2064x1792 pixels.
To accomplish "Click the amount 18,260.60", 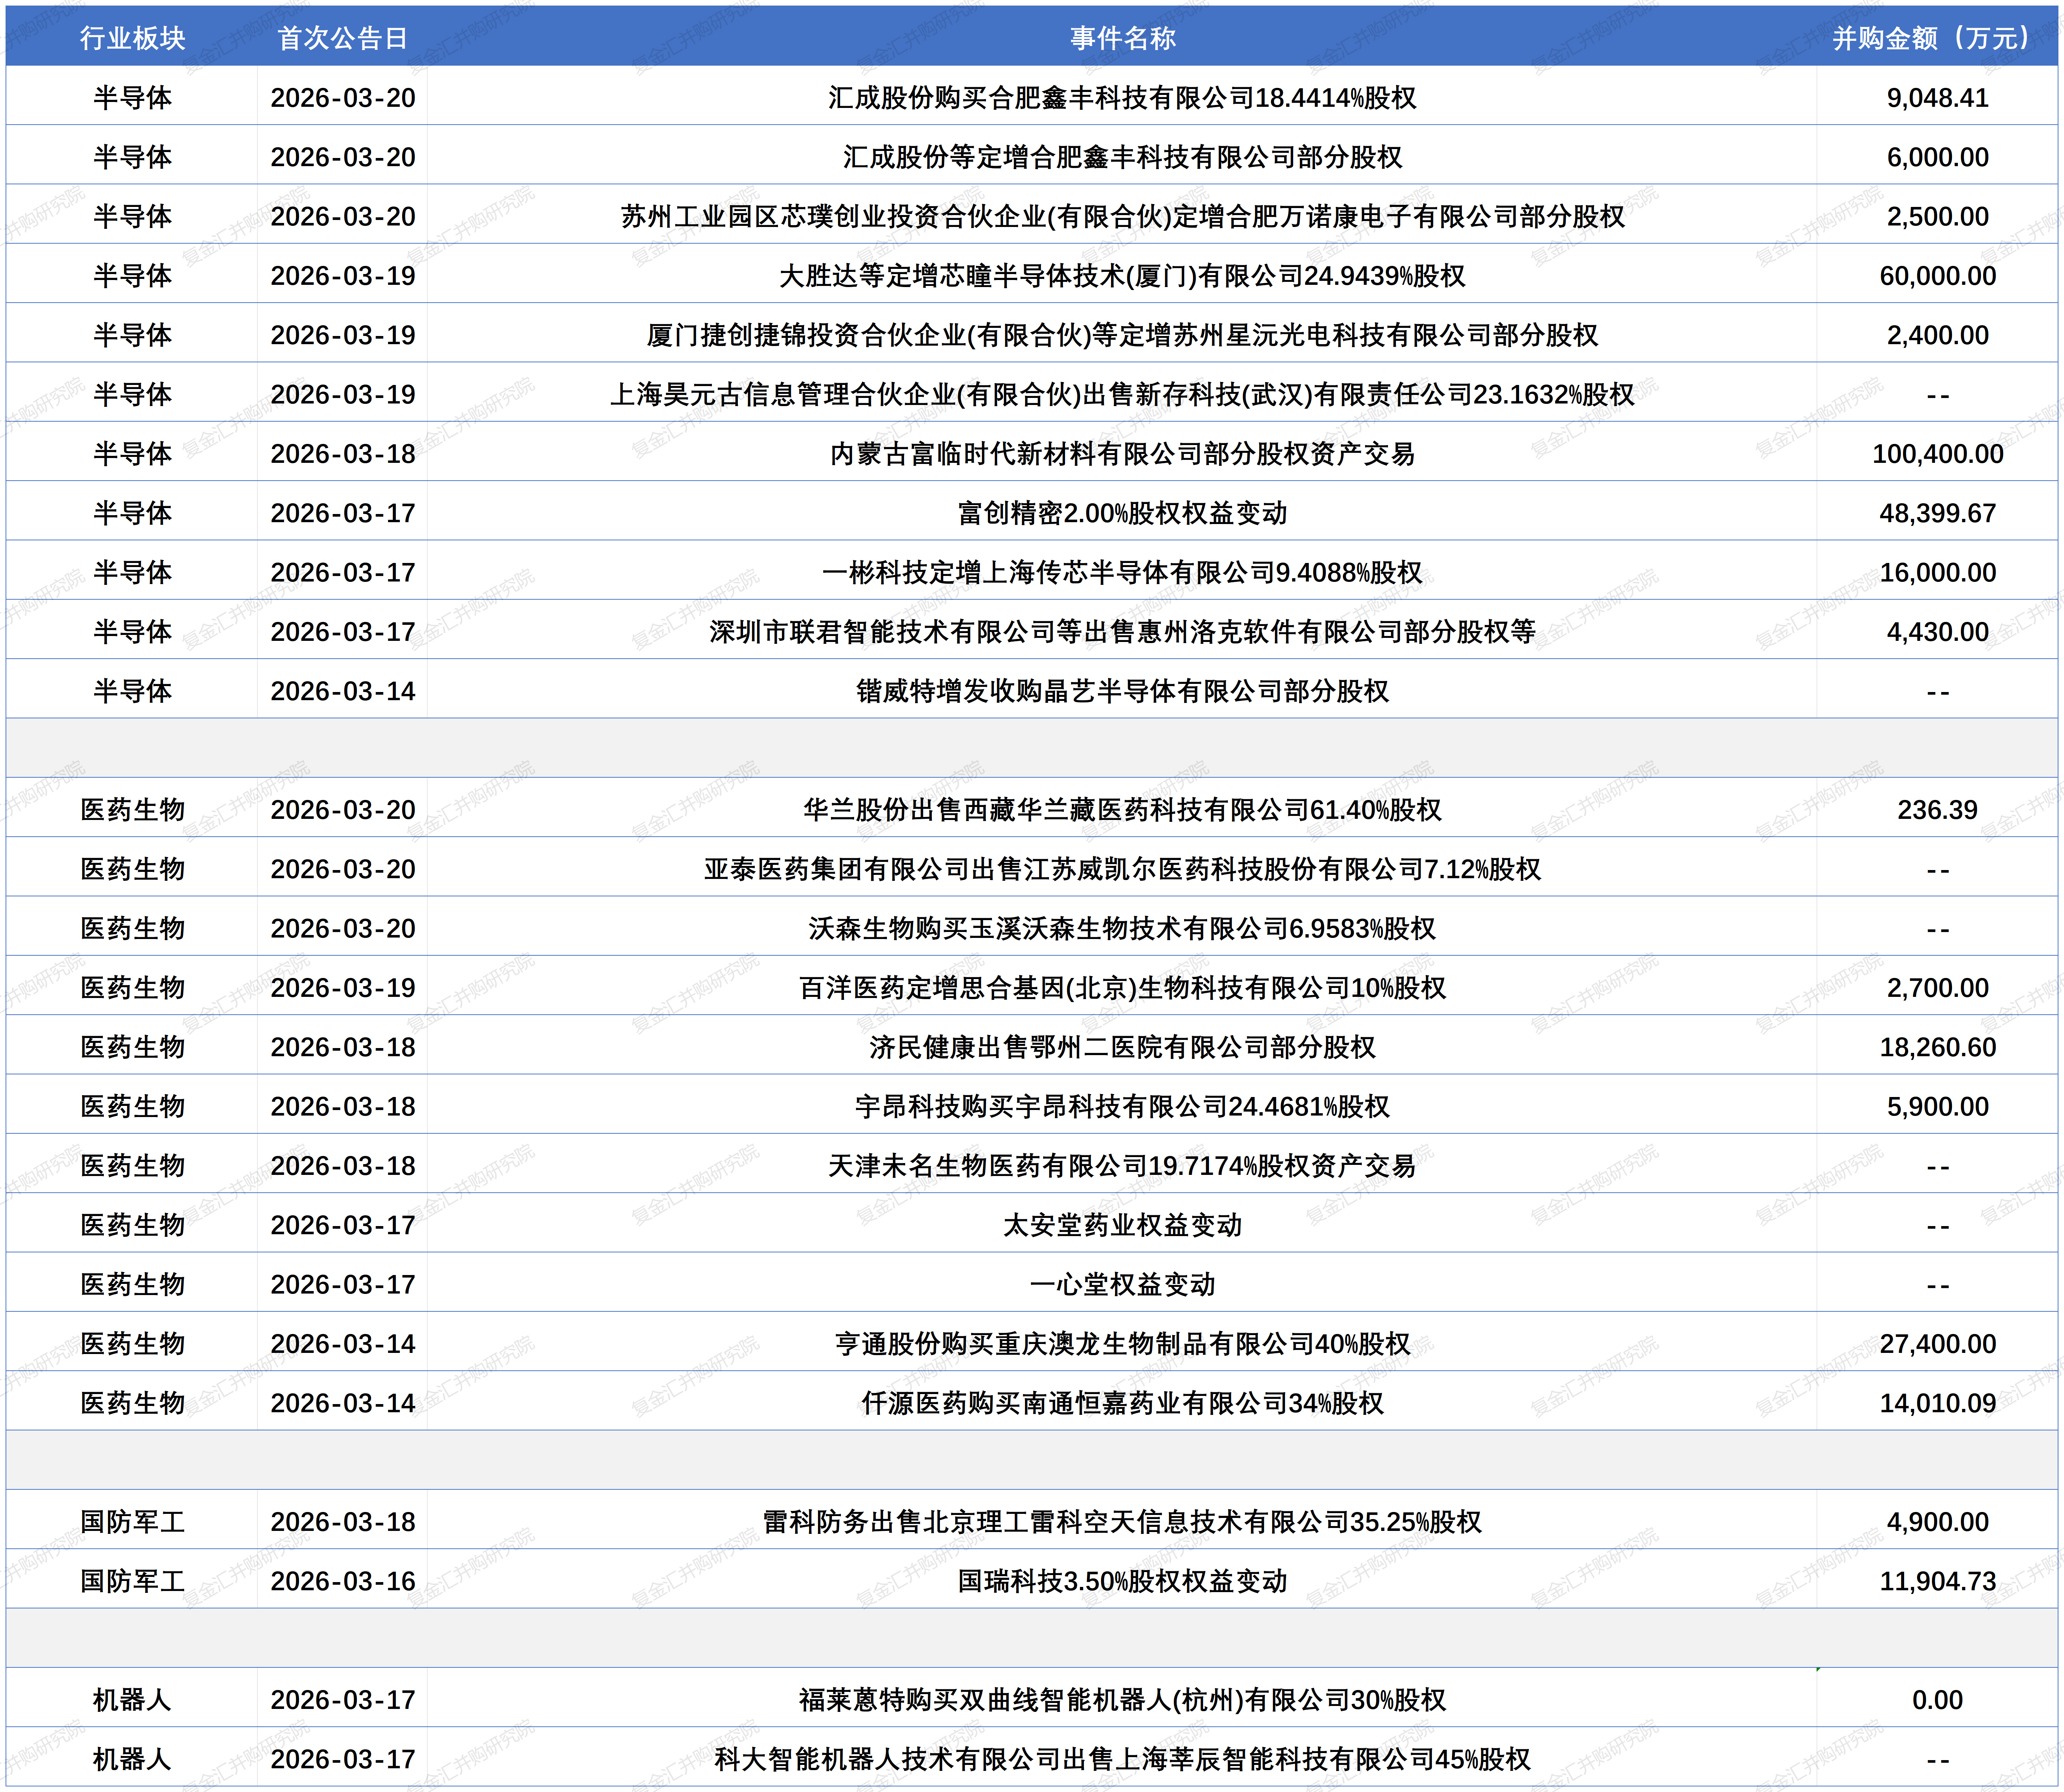I will (1937, 1047).
